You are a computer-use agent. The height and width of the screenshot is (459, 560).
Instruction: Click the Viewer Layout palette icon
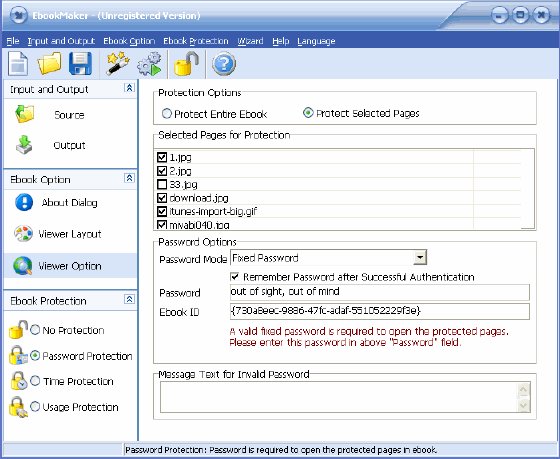coord(24,234)
